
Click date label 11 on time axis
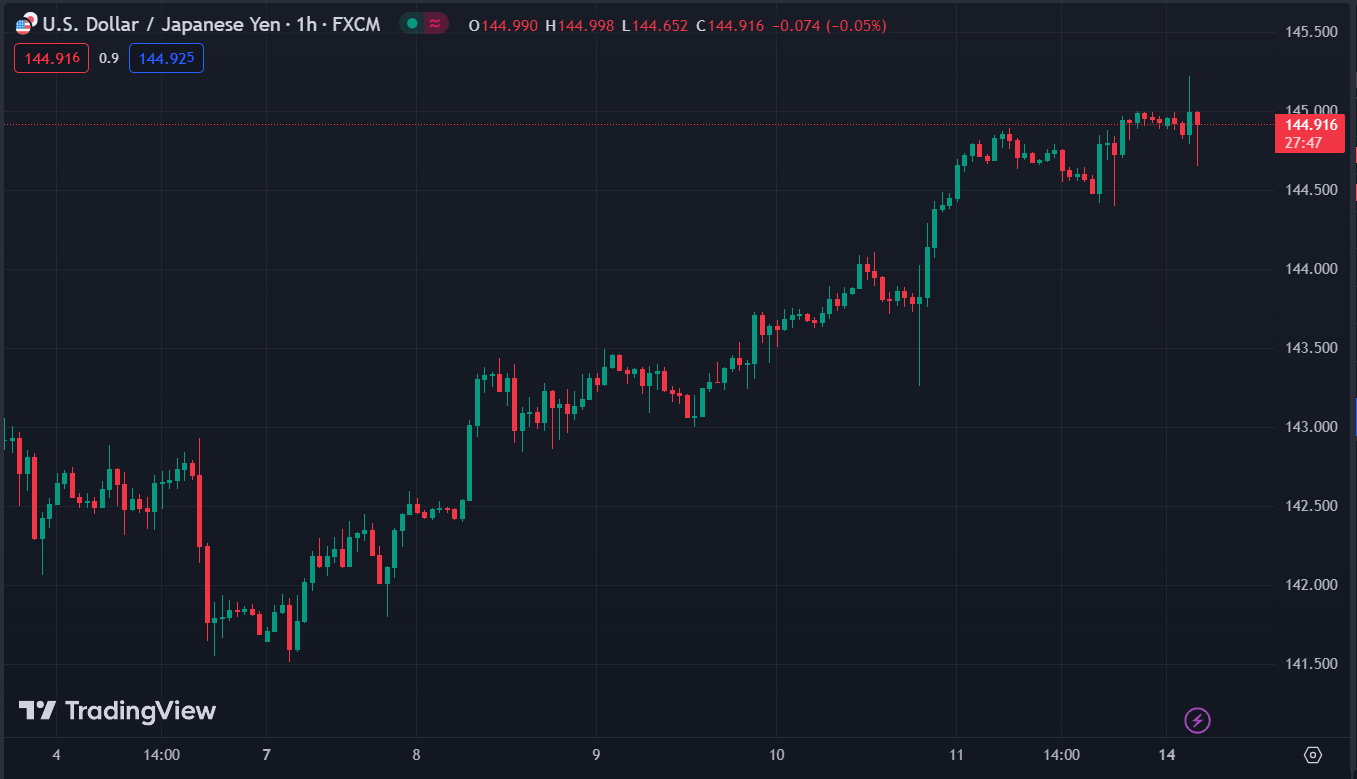(956, 755)
